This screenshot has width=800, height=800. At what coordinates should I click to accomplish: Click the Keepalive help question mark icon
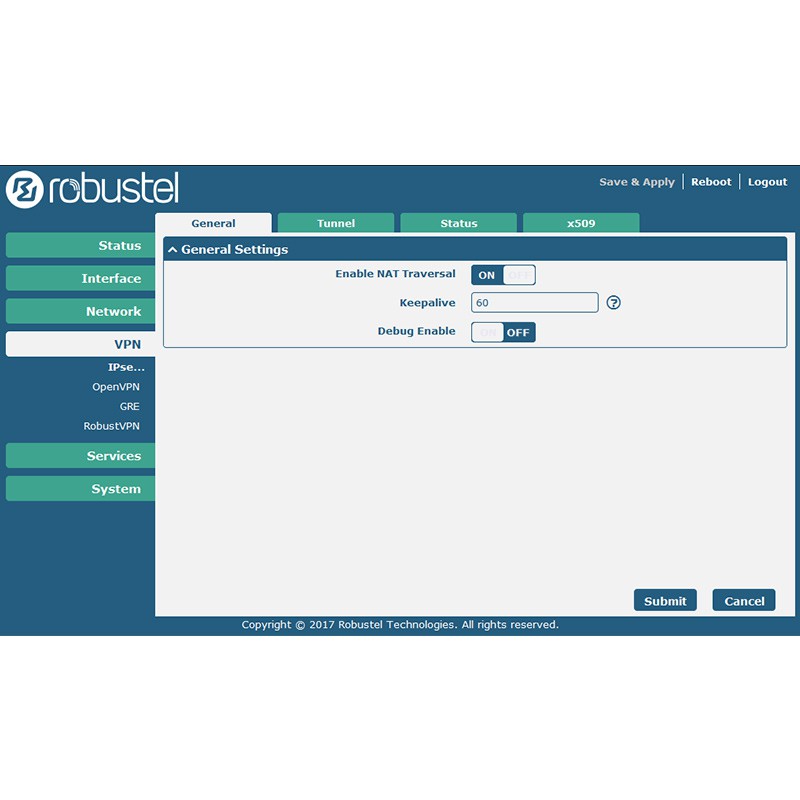(x=614, y=303)
